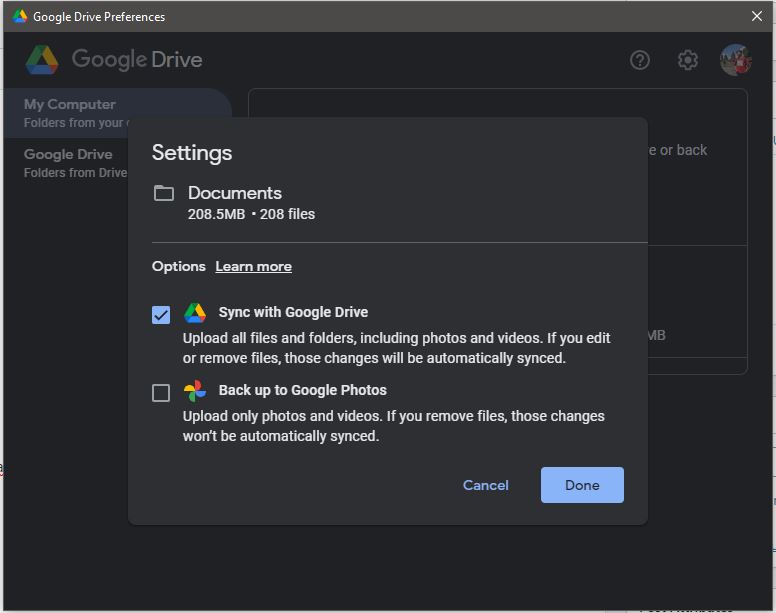Screen dimensions: 776x613
Task: Open the Learn more link
Action: (253, 266)
